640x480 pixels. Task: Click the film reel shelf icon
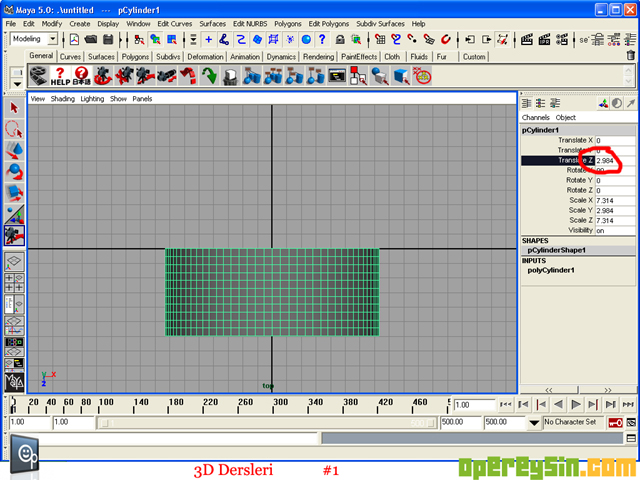pyautogui.click(x=39, y=76)
